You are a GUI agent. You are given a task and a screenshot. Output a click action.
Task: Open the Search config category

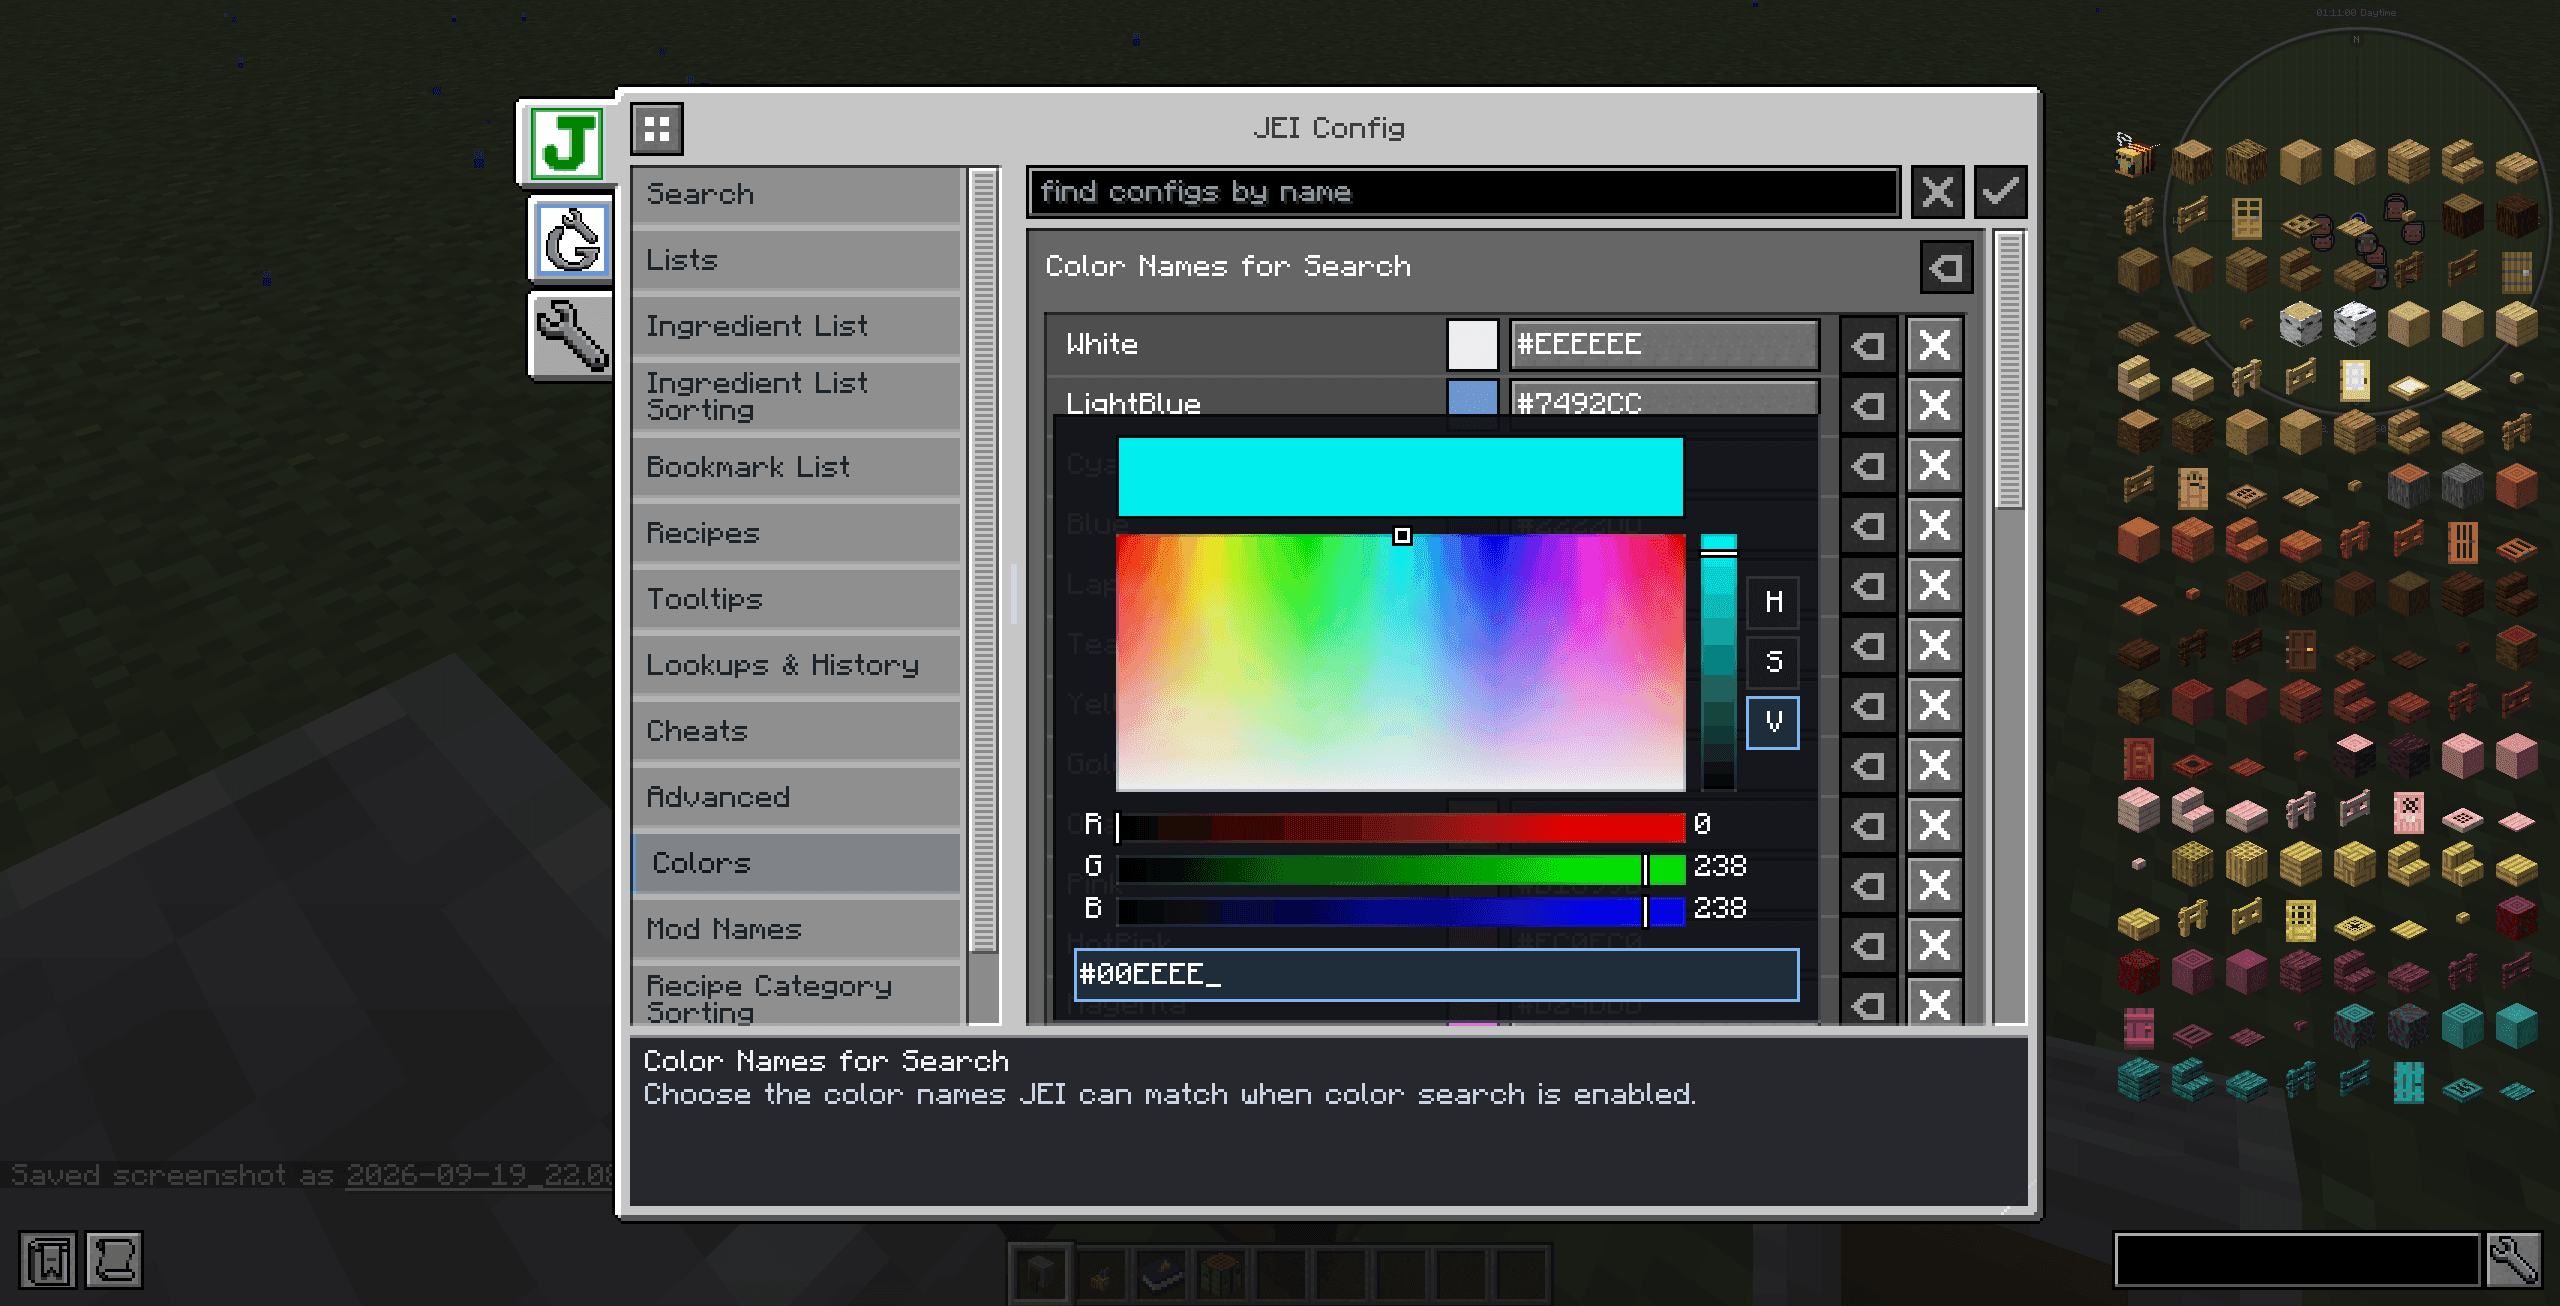tap(797, 195)
